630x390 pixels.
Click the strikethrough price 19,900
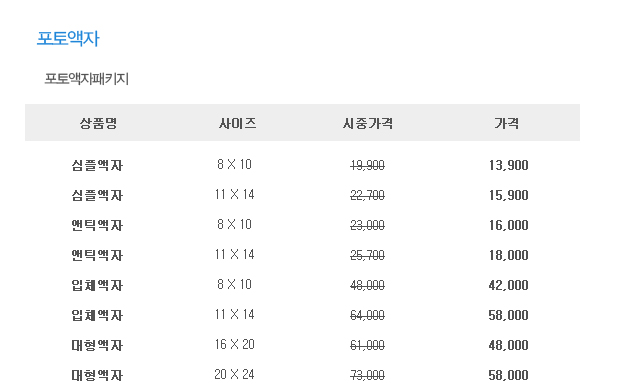pos(367,165)
